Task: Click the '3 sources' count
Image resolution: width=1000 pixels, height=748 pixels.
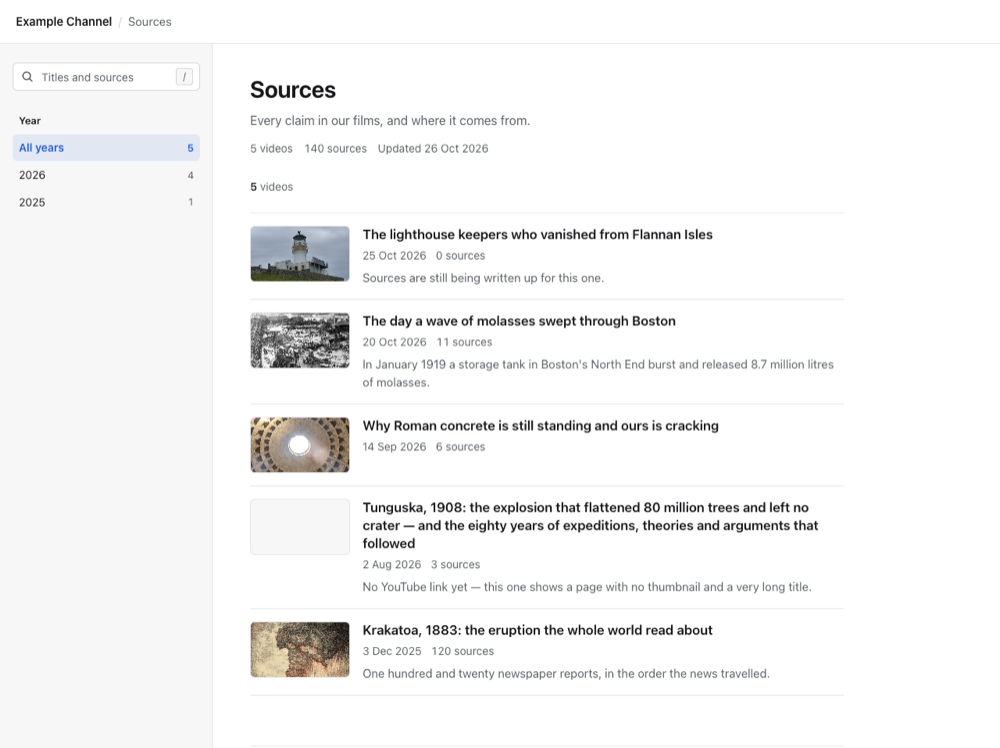Action: click(x=455, y=564)
